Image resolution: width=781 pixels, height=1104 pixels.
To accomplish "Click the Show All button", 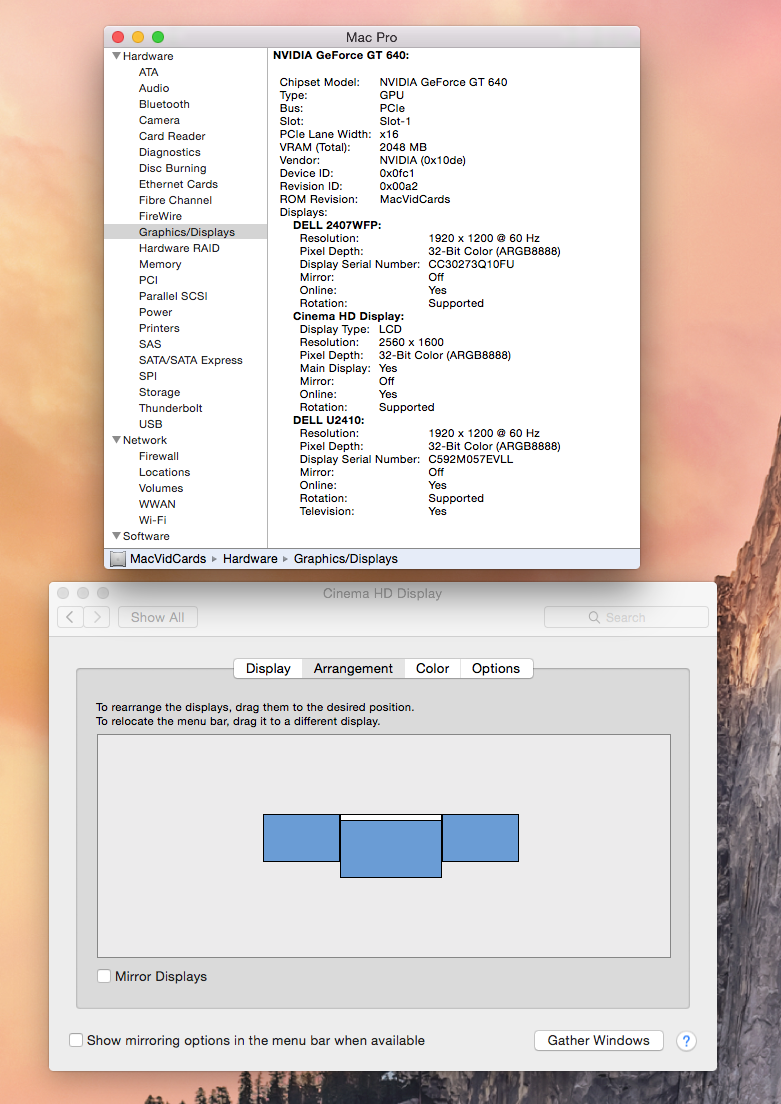I will pos(158,617).
